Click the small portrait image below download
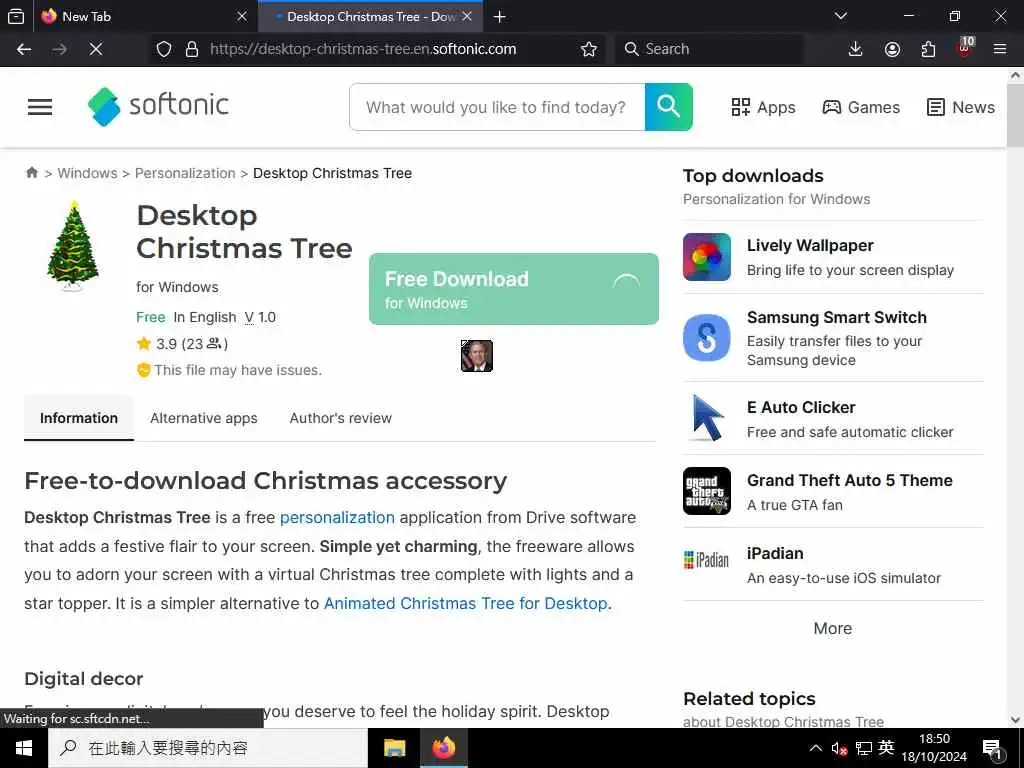Screen dimensions: 1024x768 click(477, 356)
